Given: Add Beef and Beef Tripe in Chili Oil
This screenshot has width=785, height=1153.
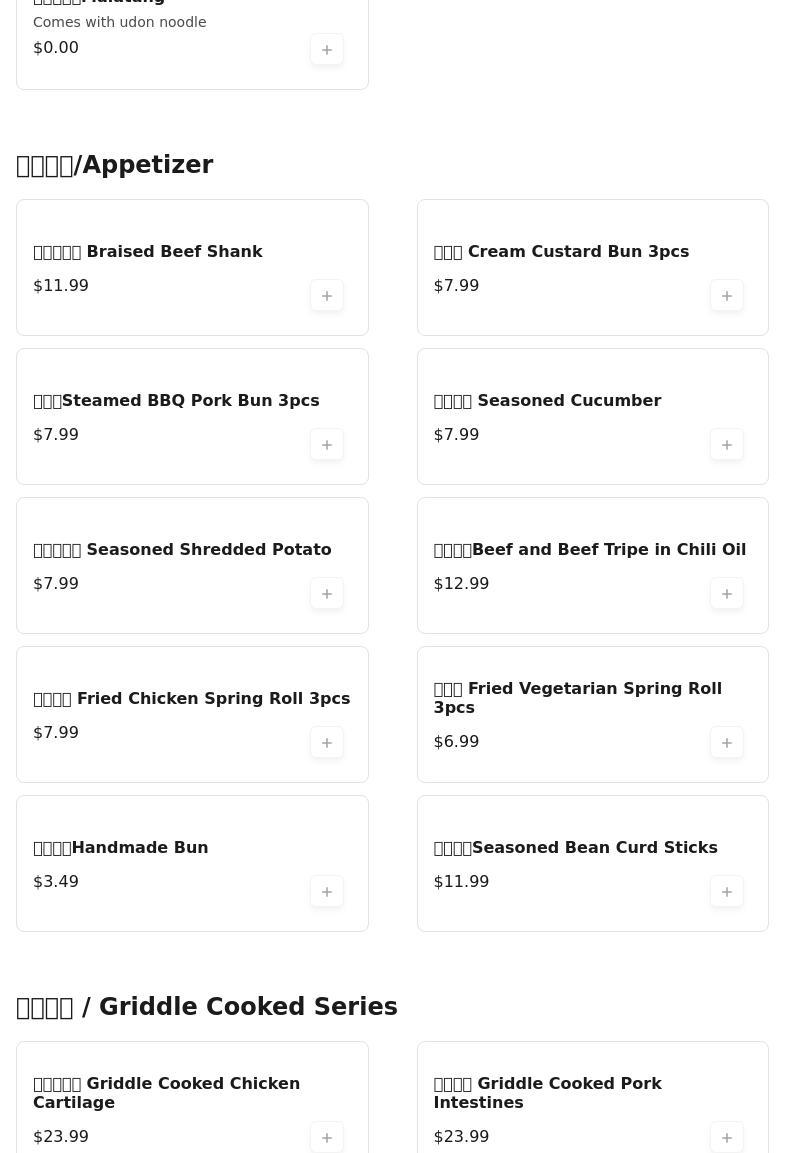Looking at the screenshot, I should tap(727, 593).
